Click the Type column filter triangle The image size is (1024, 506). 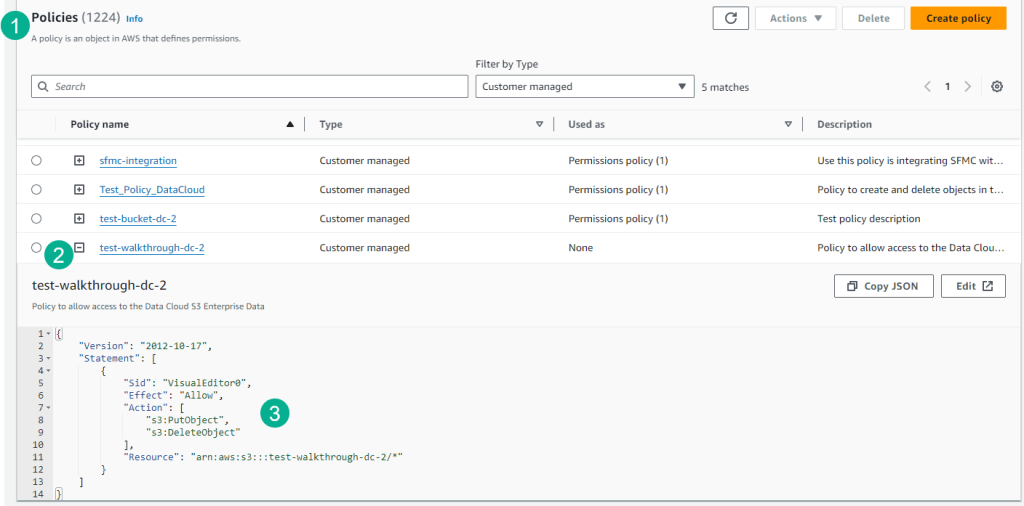click(x=539, y=125)
